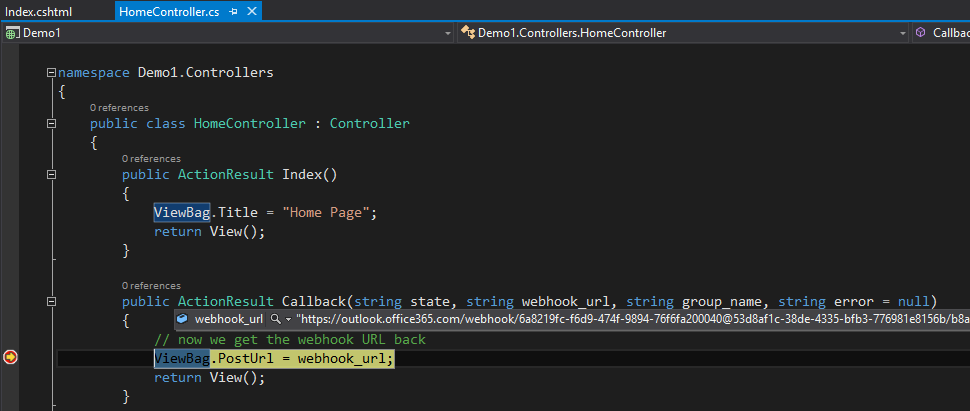This screenshot has width=970, height=411.
Task: Click the Callback method cube icon
Action: (x=921, y=32)
